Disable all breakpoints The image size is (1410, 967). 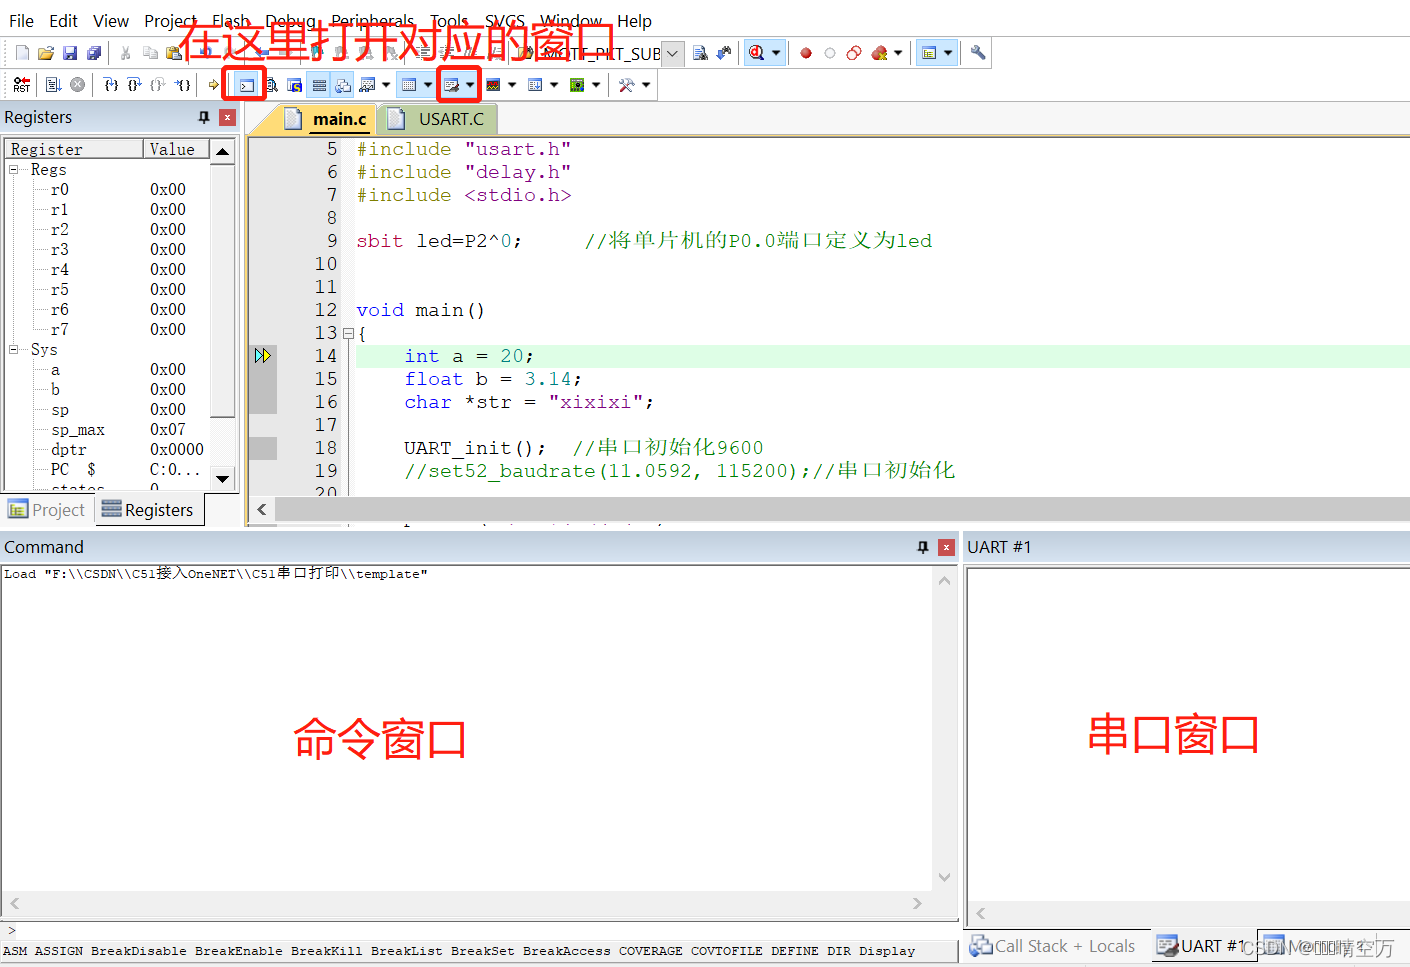(854, 53)
